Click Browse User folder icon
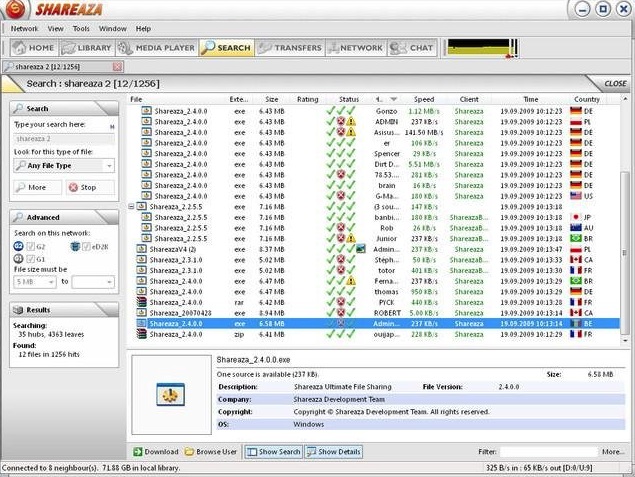 (189, 452)
